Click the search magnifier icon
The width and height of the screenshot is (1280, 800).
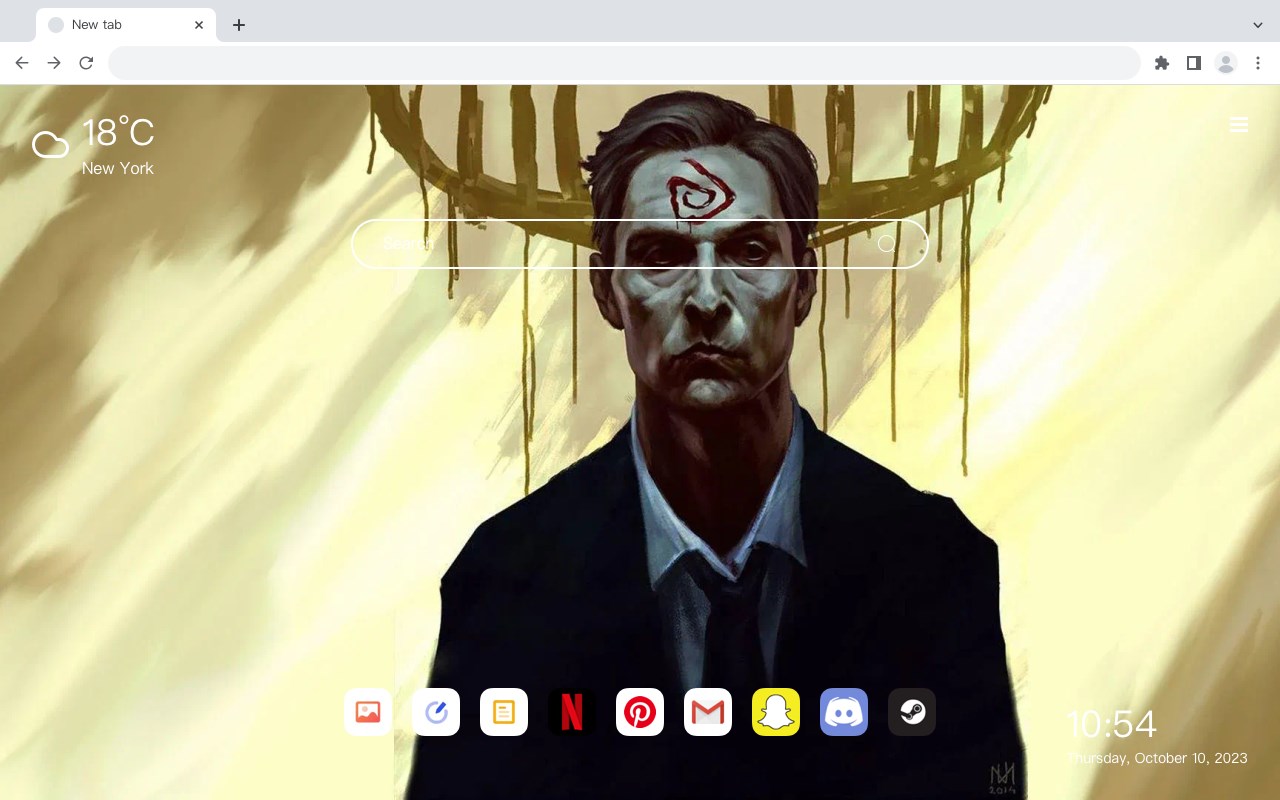tap(887, 244)
